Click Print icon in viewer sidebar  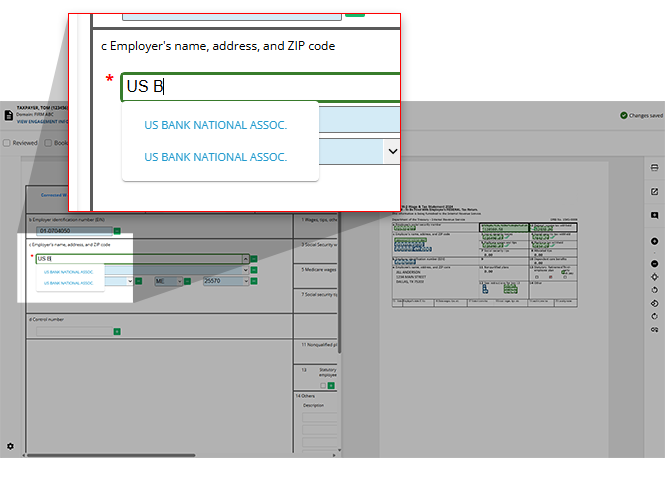[x=654, y=168]
